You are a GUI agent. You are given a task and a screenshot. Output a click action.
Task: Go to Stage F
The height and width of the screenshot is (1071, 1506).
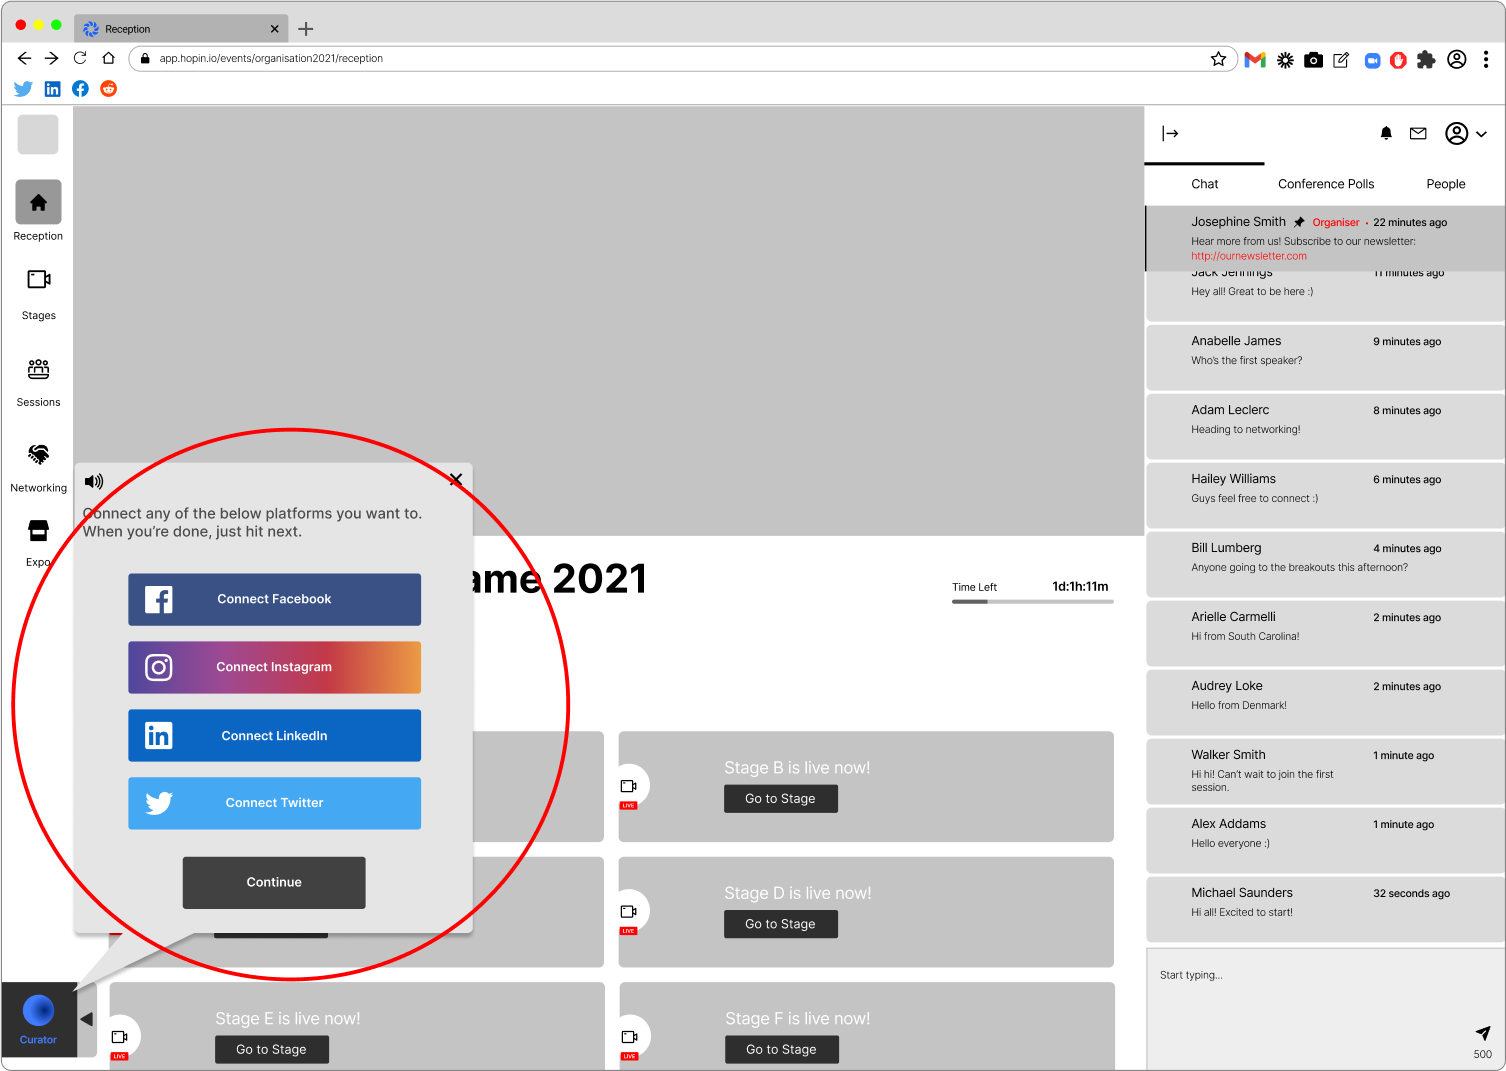tap(782, 1049)
